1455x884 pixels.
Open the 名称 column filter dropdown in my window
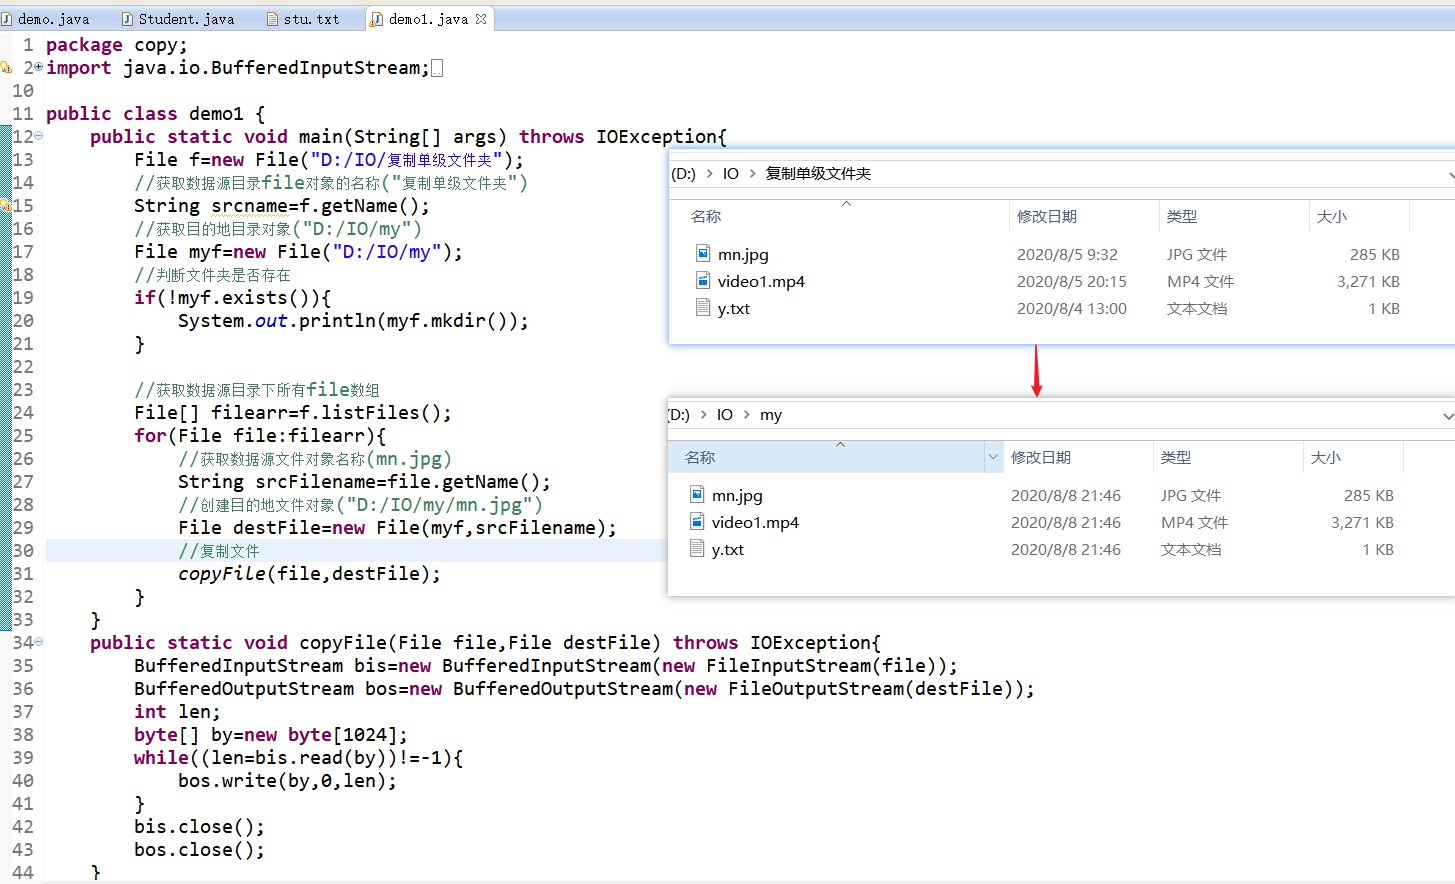(x=993, y=457)
